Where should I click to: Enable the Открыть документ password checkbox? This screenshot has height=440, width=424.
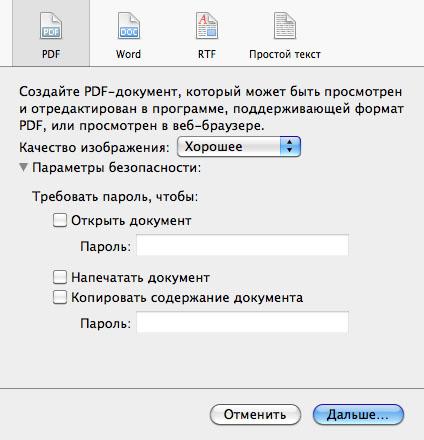60,220
